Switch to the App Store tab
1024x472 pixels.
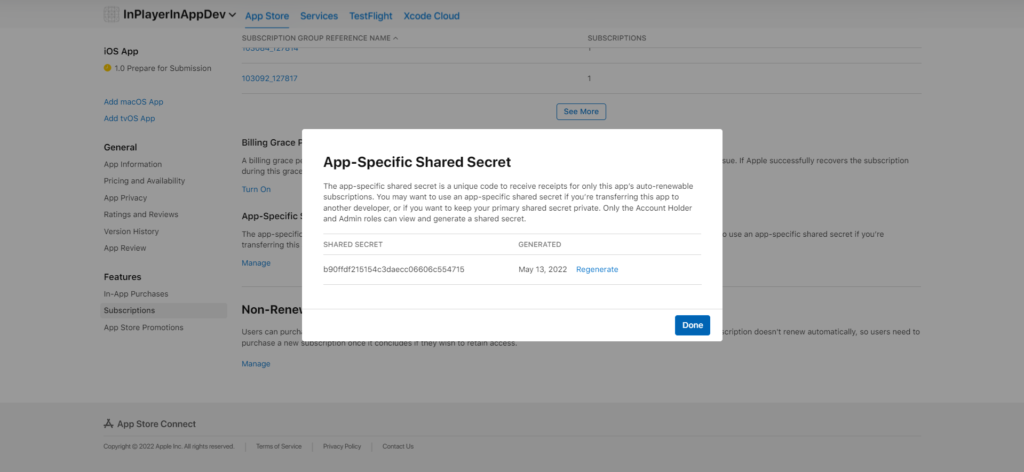coord(267,16)
